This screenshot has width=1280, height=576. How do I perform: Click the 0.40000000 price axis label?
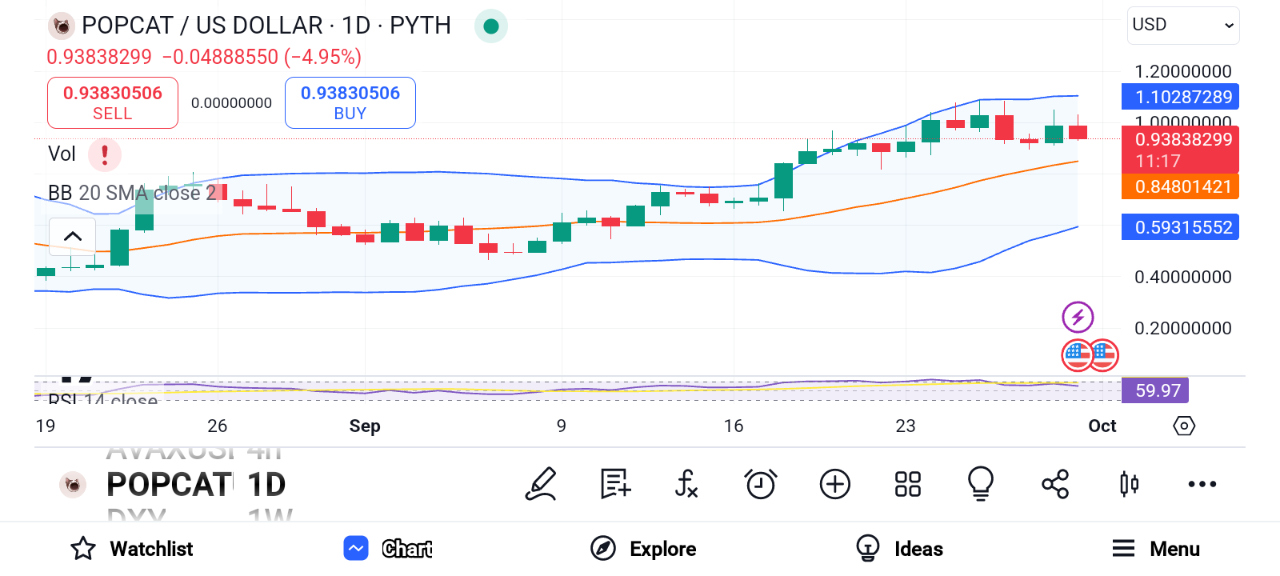[x=1183, y=277]
